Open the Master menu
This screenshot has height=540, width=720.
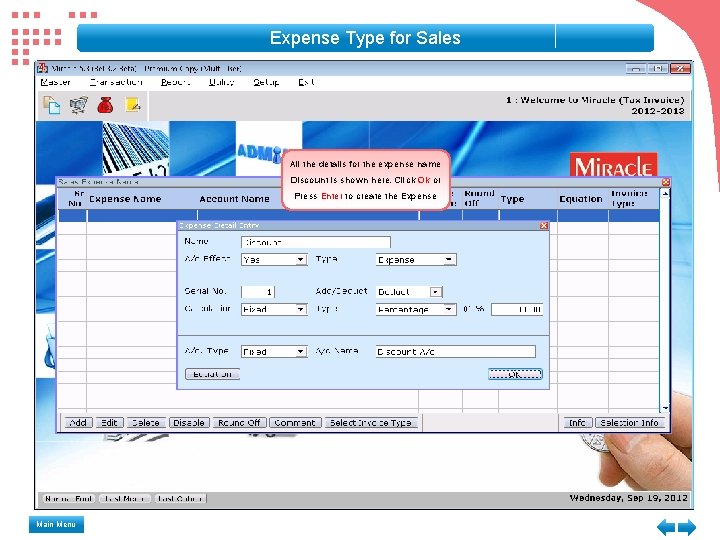[x=56, y=82]
